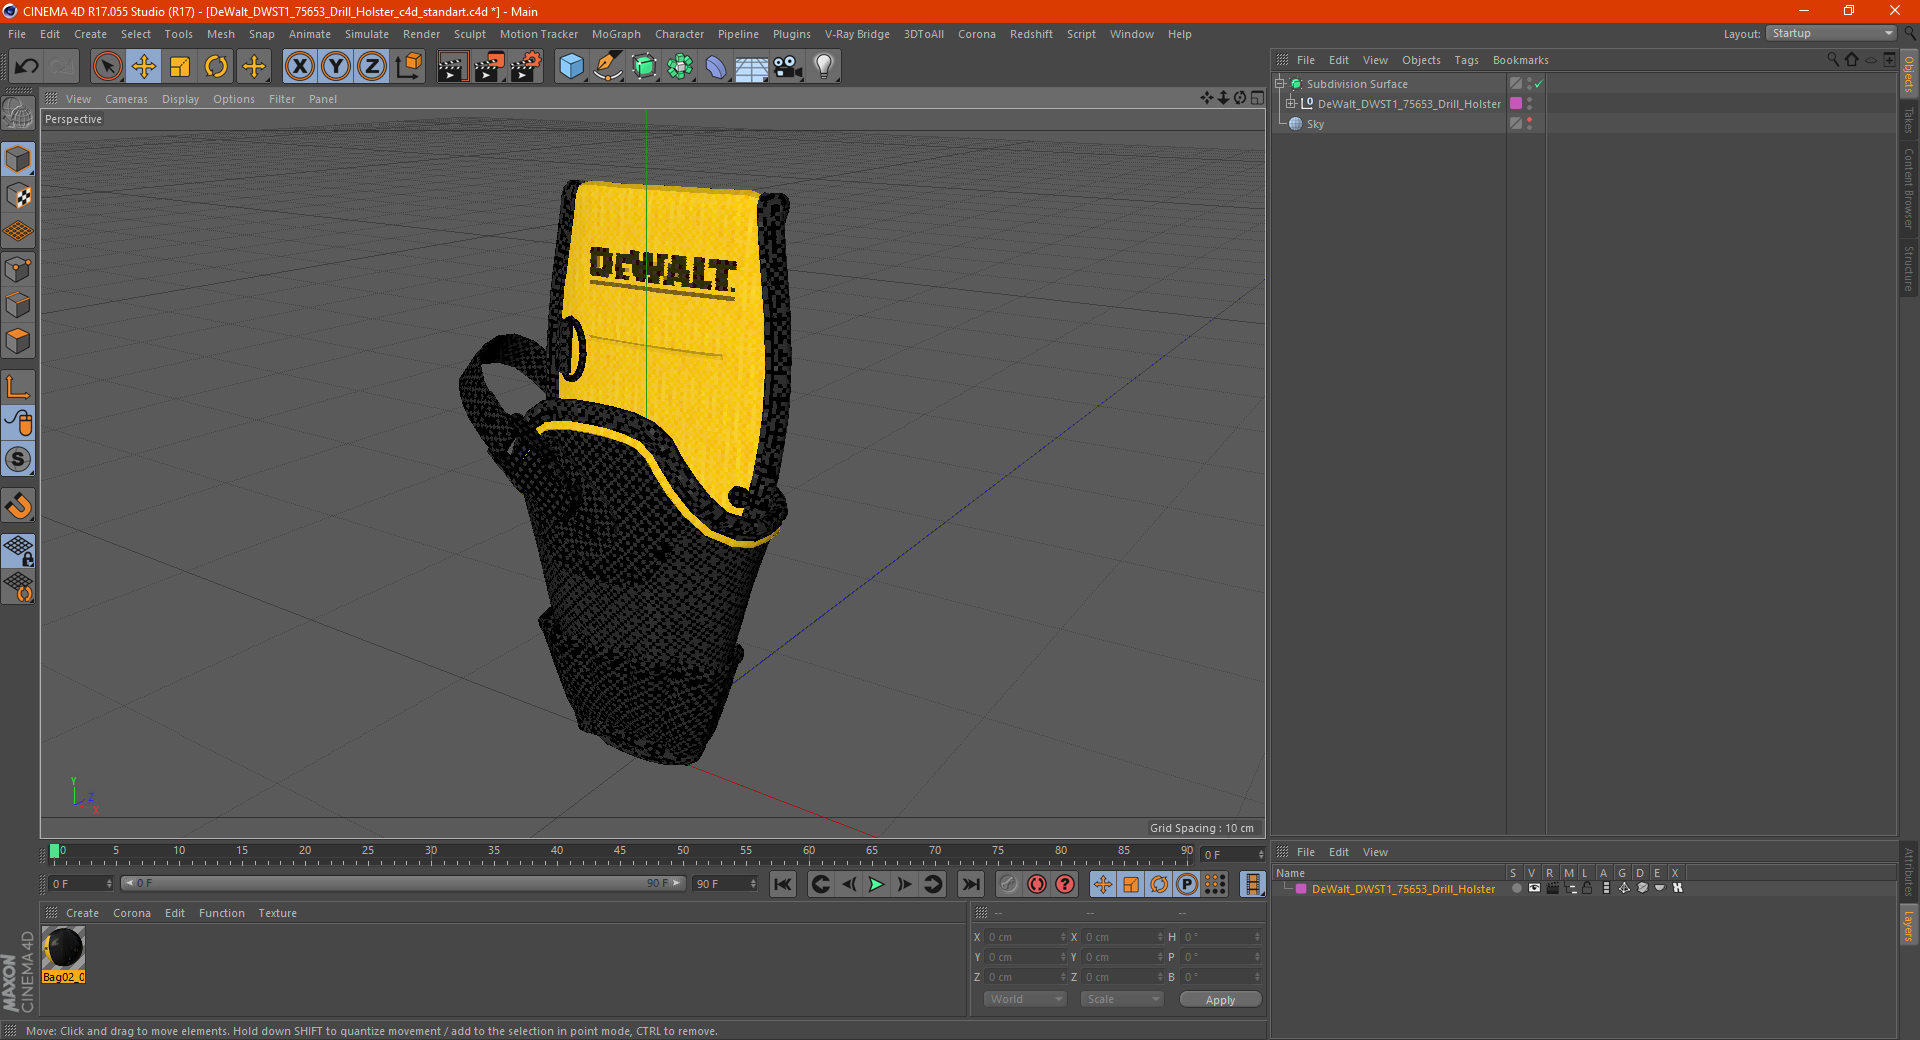The image size is (1920, 1040).
Task: Select the Bag02 material thumbnail
Action: [x=64, y=948]
